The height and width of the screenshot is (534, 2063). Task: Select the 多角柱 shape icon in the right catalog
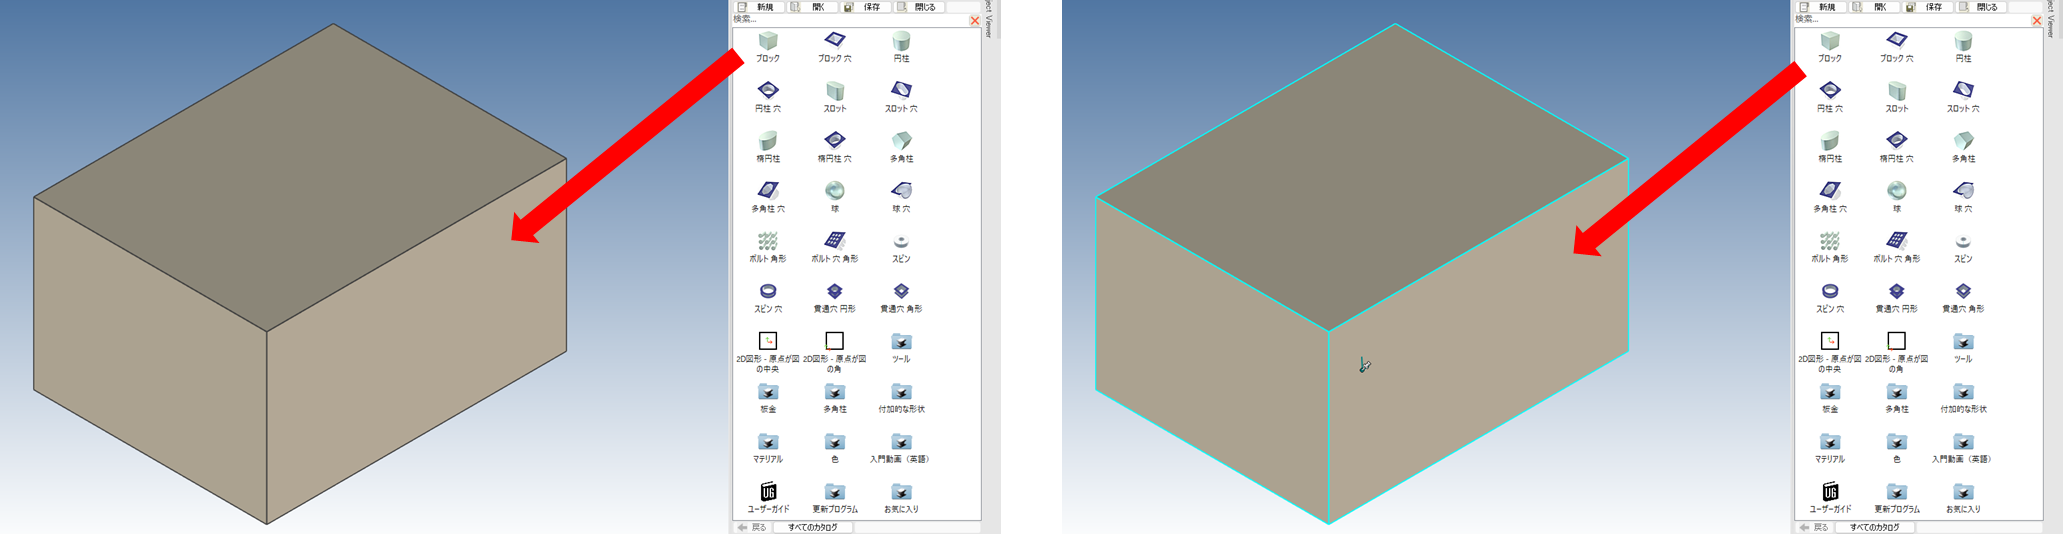click(1963, 142)
